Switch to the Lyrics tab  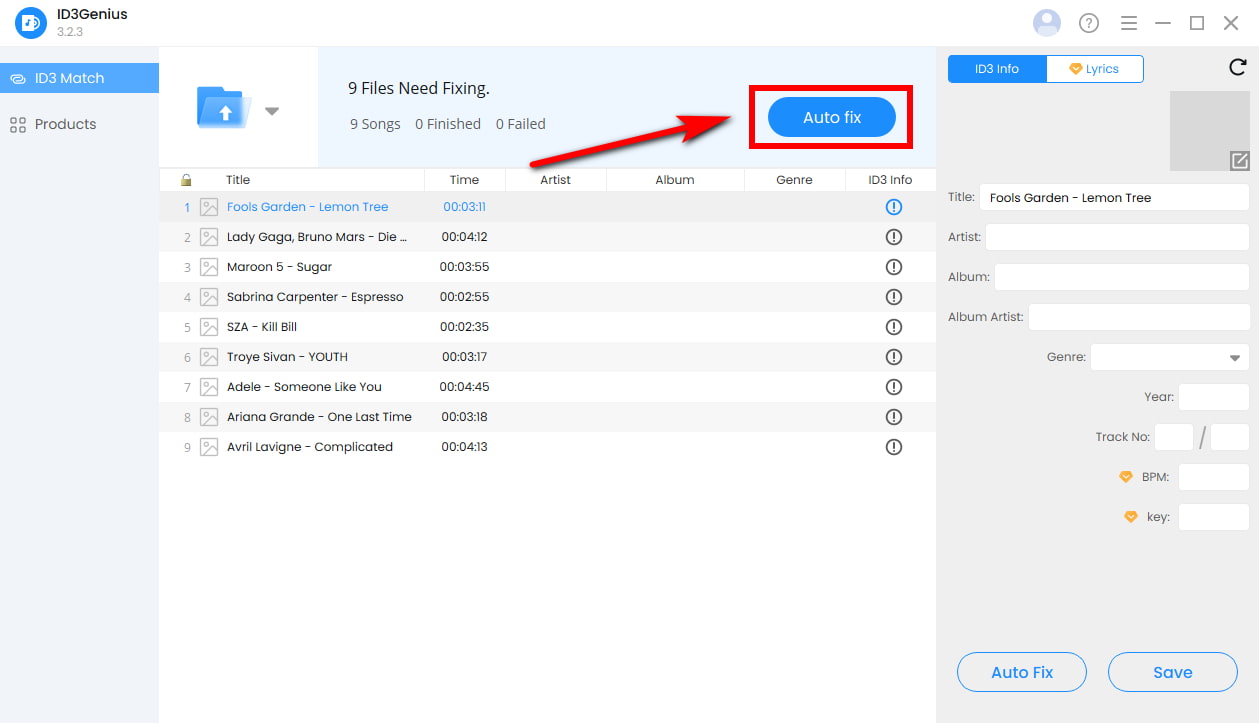(1094, 69)
